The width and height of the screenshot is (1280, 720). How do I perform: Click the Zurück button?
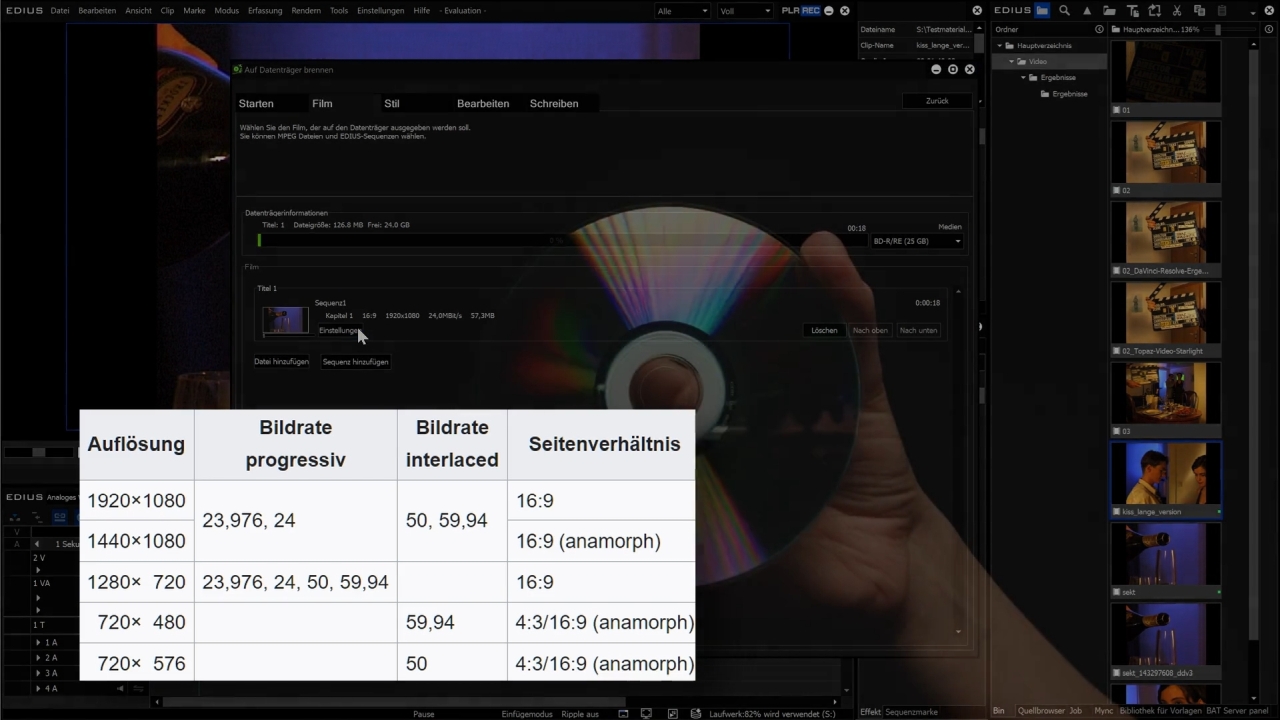point(937,101)
